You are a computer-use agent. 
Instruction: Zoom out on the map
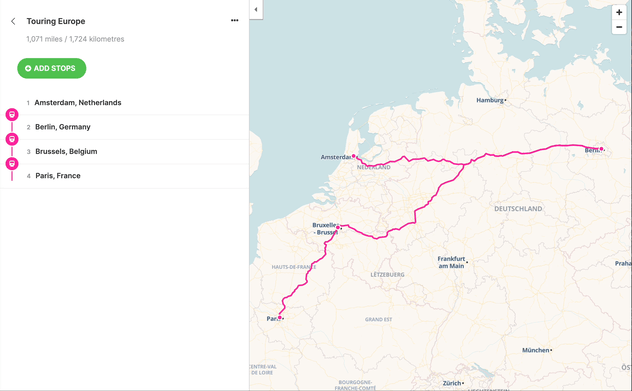[619, 27]
